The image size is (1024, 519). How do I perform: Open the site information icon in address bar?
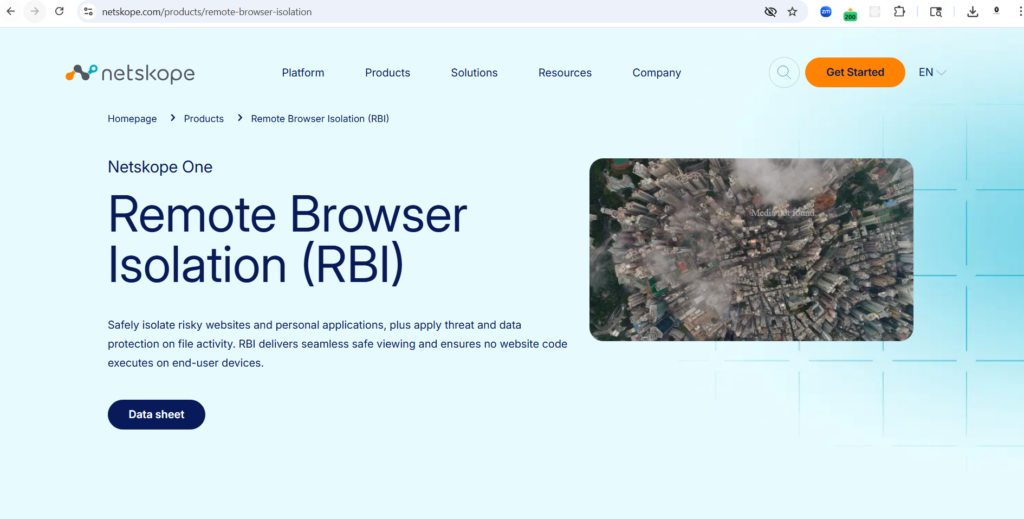pos(88,12)
